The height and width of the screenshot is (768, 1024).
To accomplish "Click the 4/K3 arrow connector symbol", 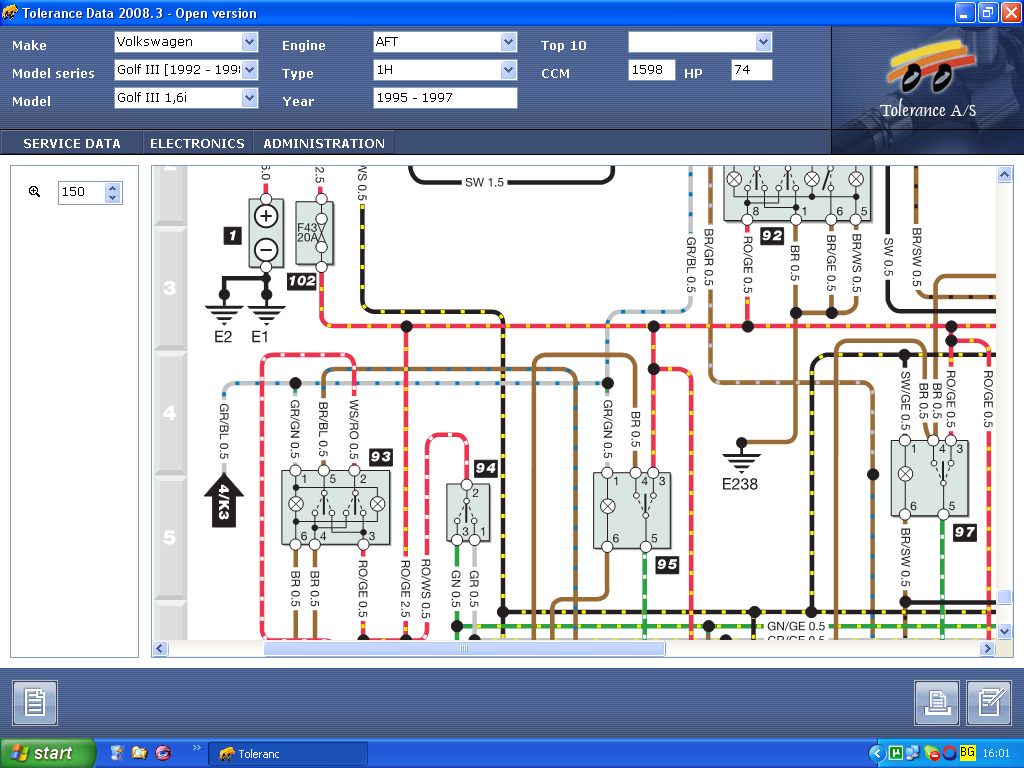I will coord(223,500).
